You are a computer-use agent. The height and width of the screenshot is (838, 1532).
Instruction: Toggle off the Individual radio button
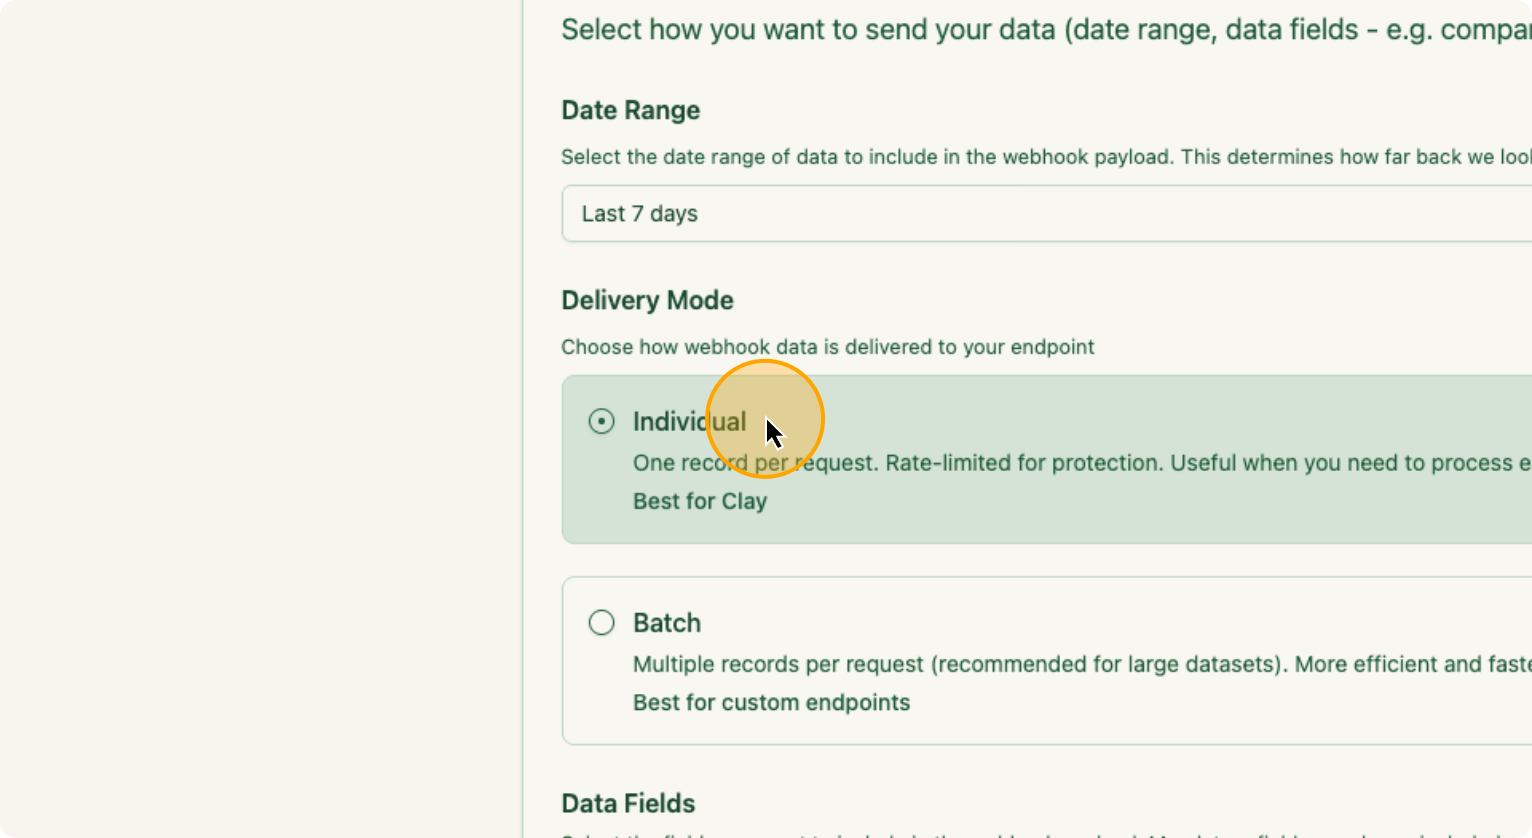(601, 421)
